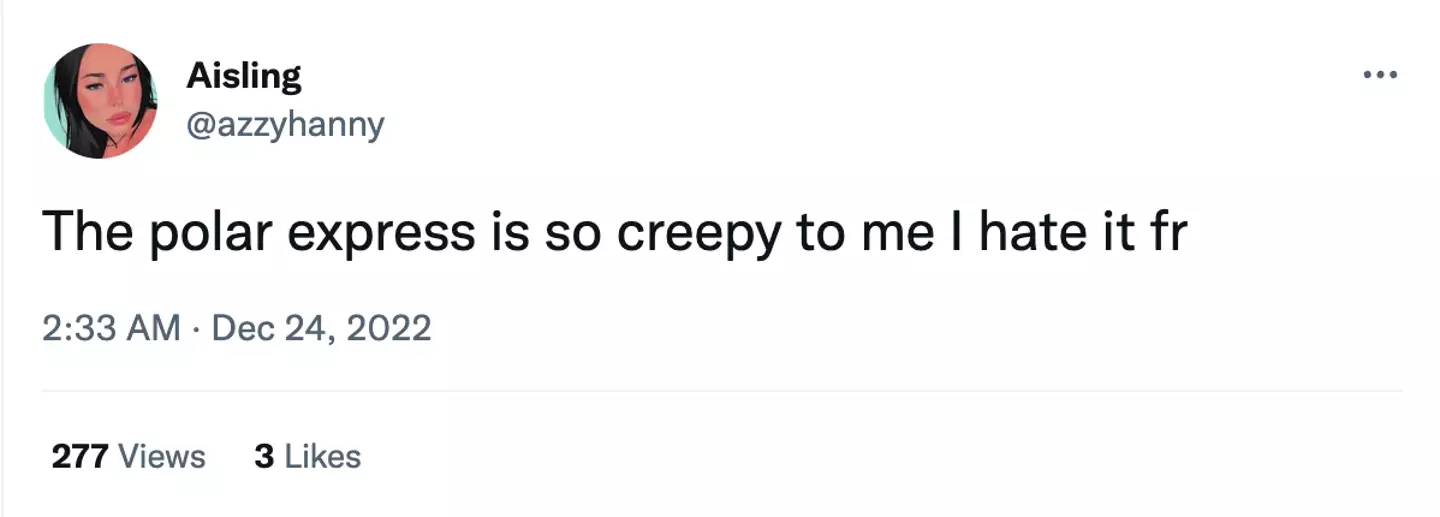Click the dot separator between time and date
The image size is (1440, 517).
pos(196,328)
